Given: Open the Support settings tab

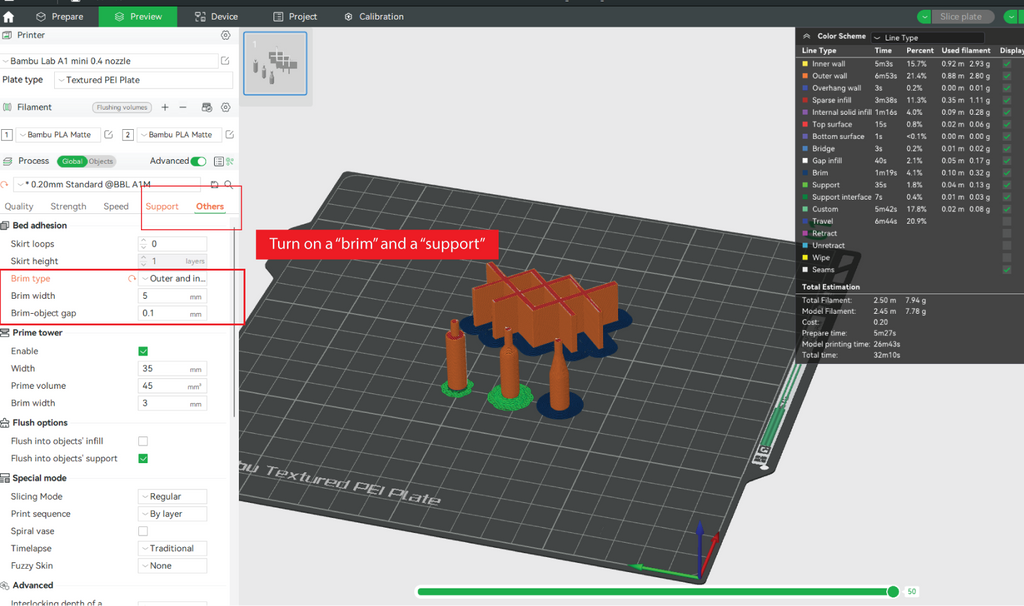Looking at the screenshot, I should click(x=162, y=206).
